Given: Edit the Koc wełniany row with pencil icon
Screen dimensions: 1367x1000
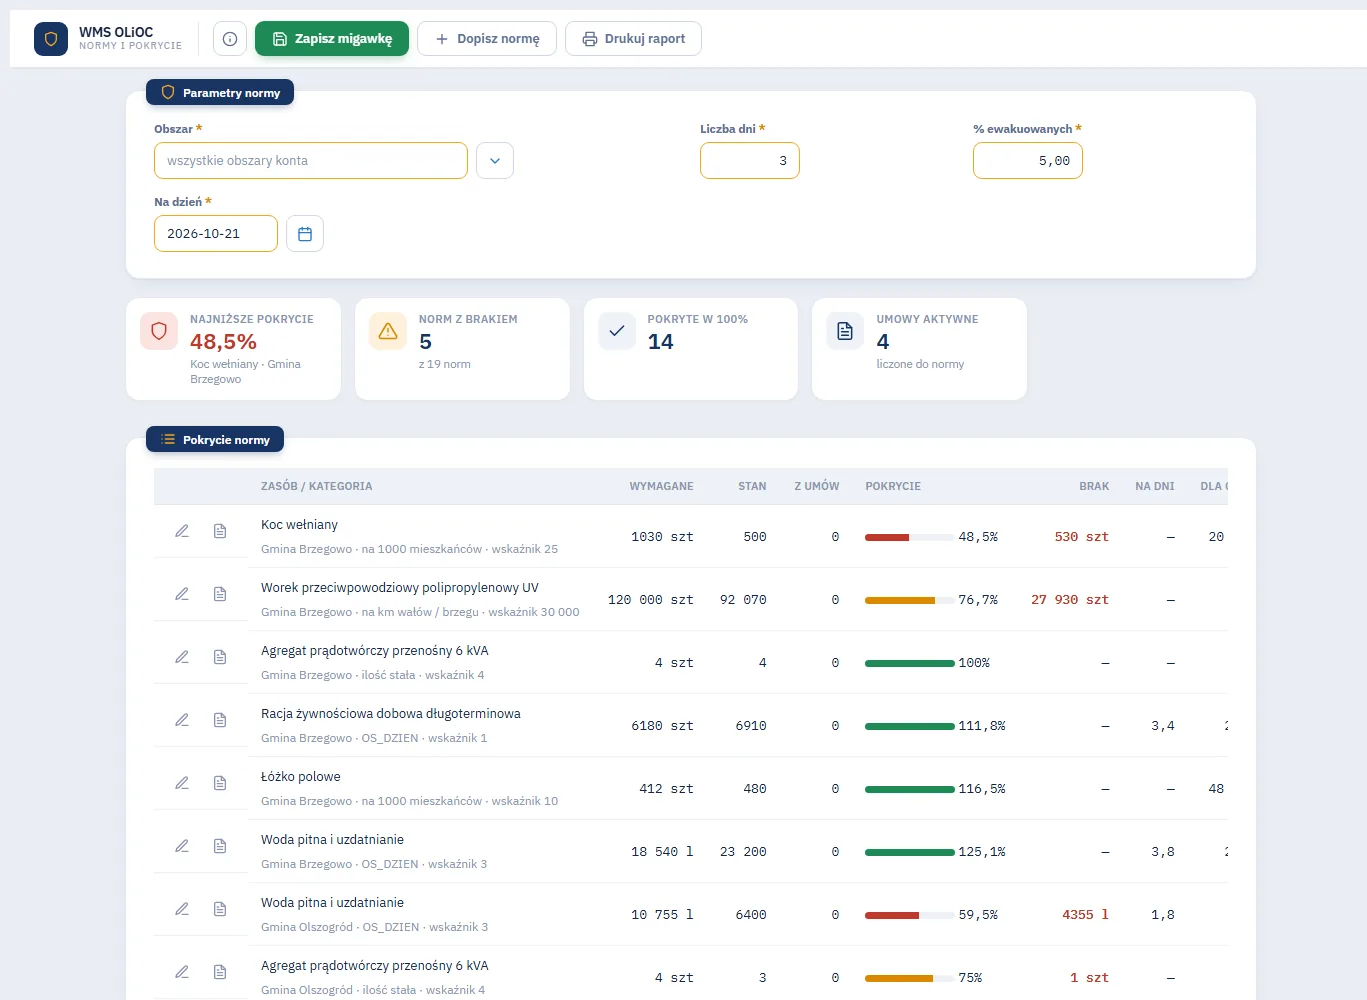Looking at the screenshot, I should click(x=182, y=531).
